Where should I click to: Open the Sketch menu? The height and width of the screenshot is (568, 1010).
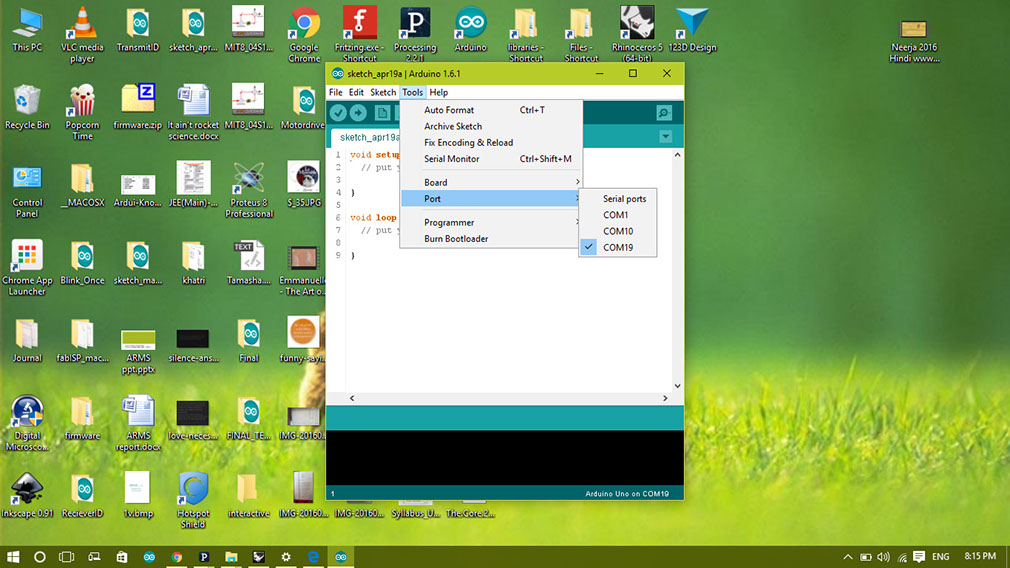383,92
